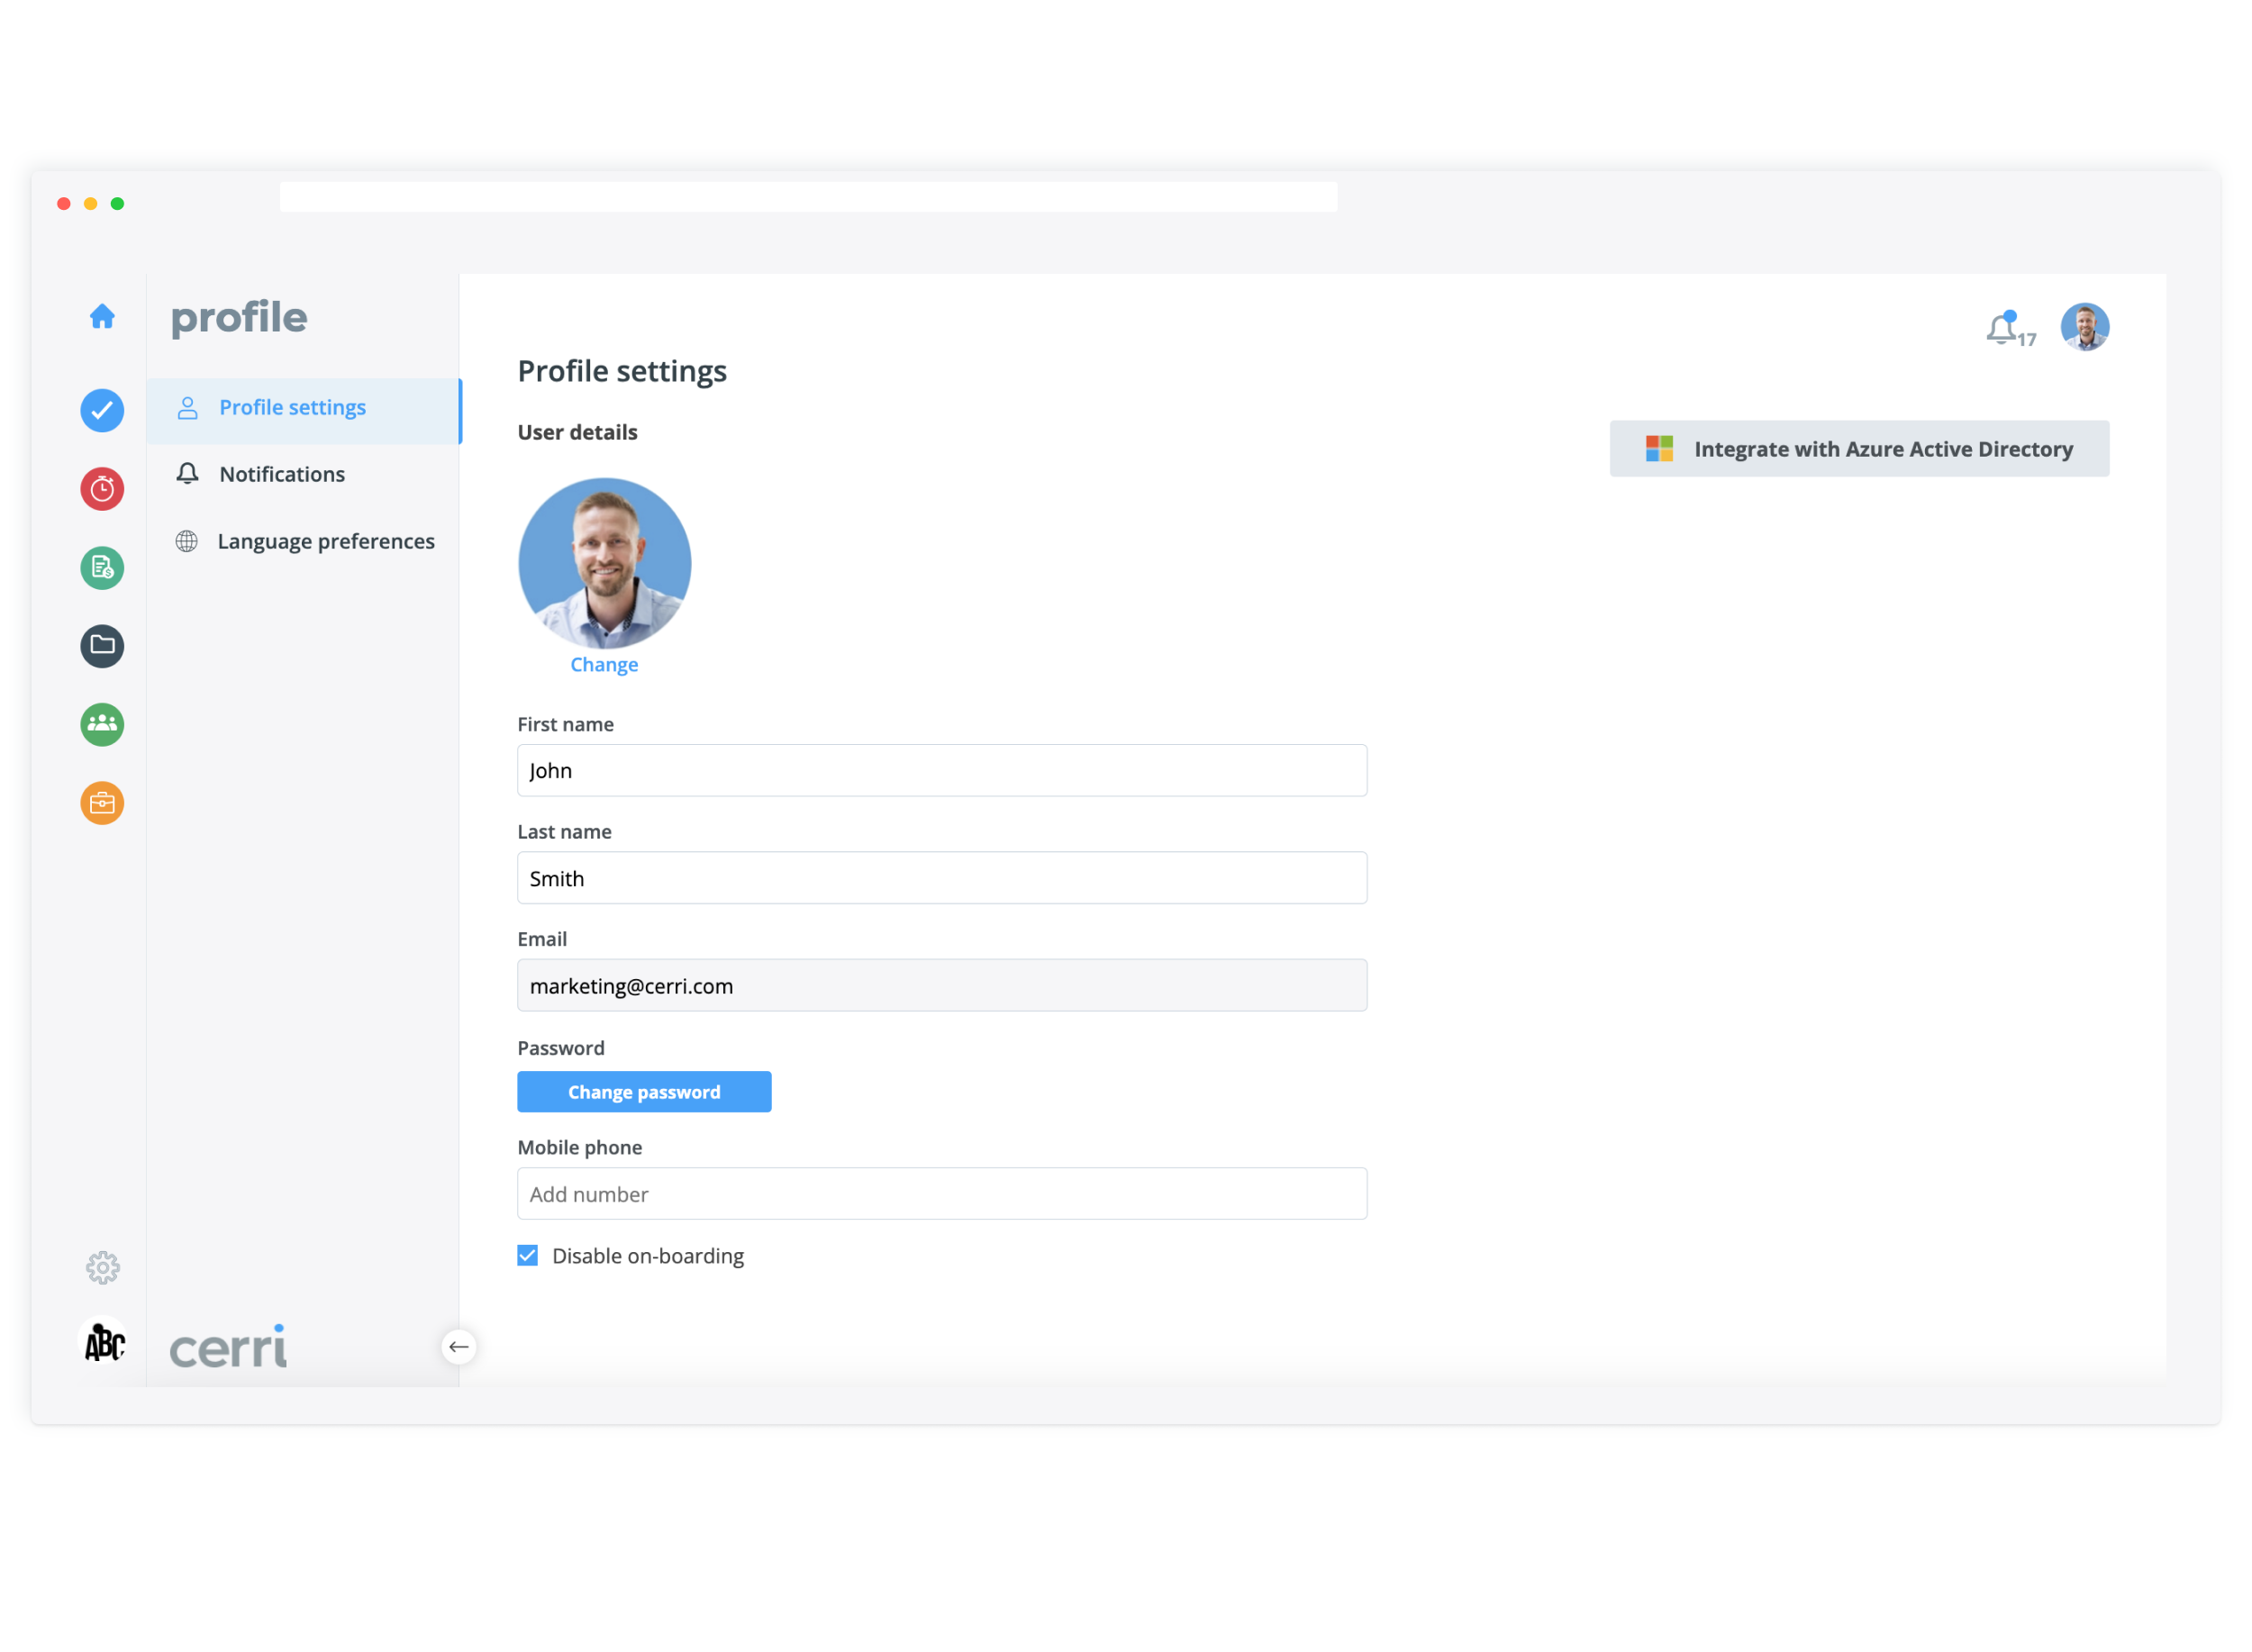Image resolution: width=2252 pixels, height=1652 pixels.
Task: Open settings gear in left sidebar
Action: (x=102, y=1268)
